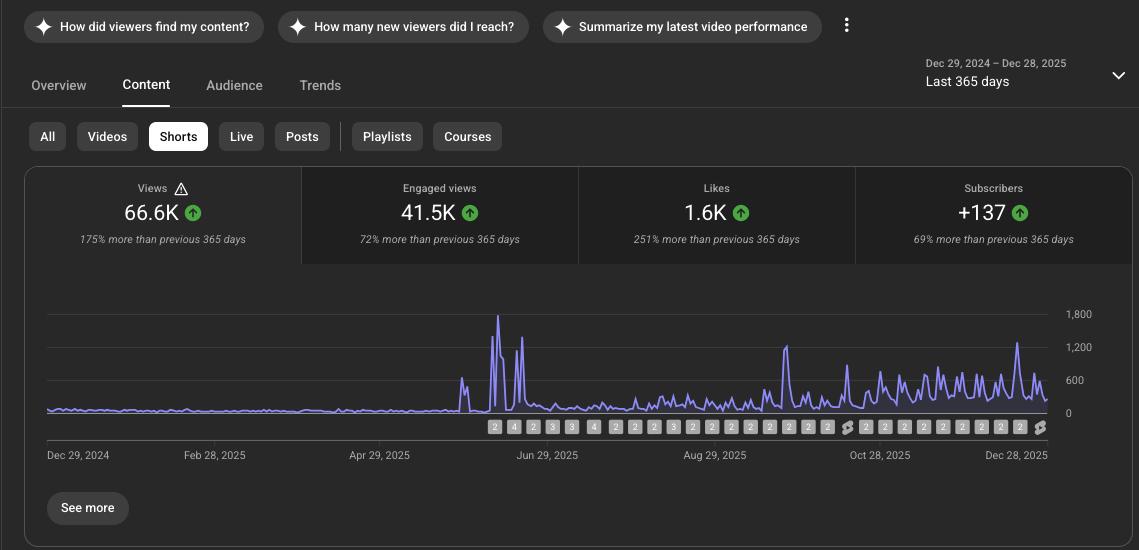Select the Subscribers metric card
1139x550 pixels.
[993, 214]
